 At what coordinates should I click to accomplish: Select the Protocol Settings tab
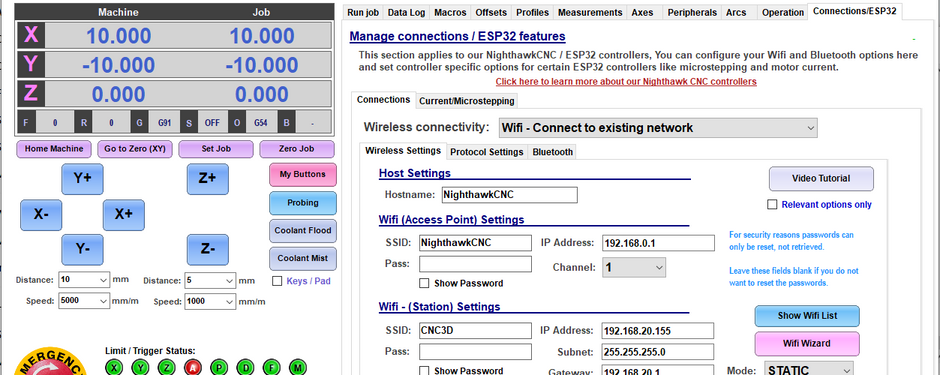click(x=487, y=152)
